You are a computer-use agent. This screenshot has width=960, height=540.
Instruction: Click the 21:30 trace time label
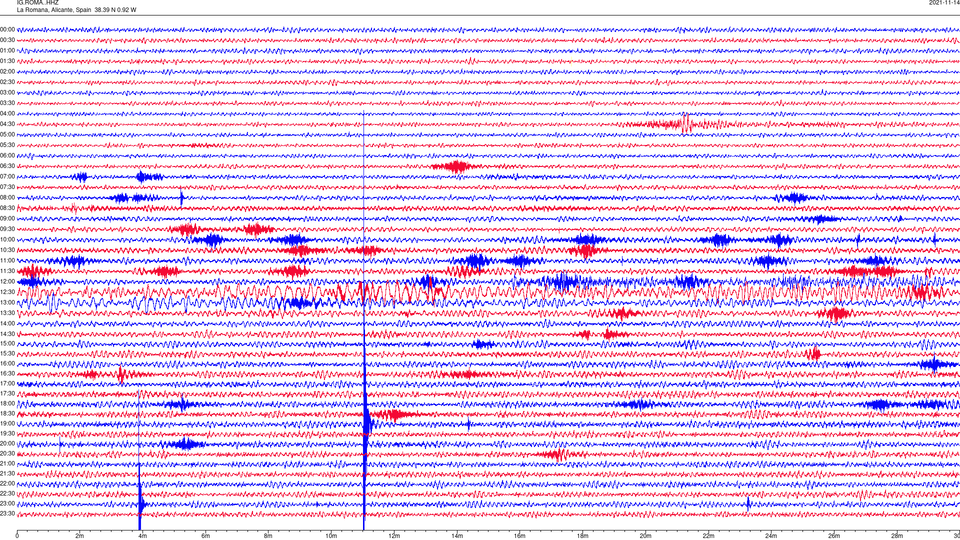7,474
